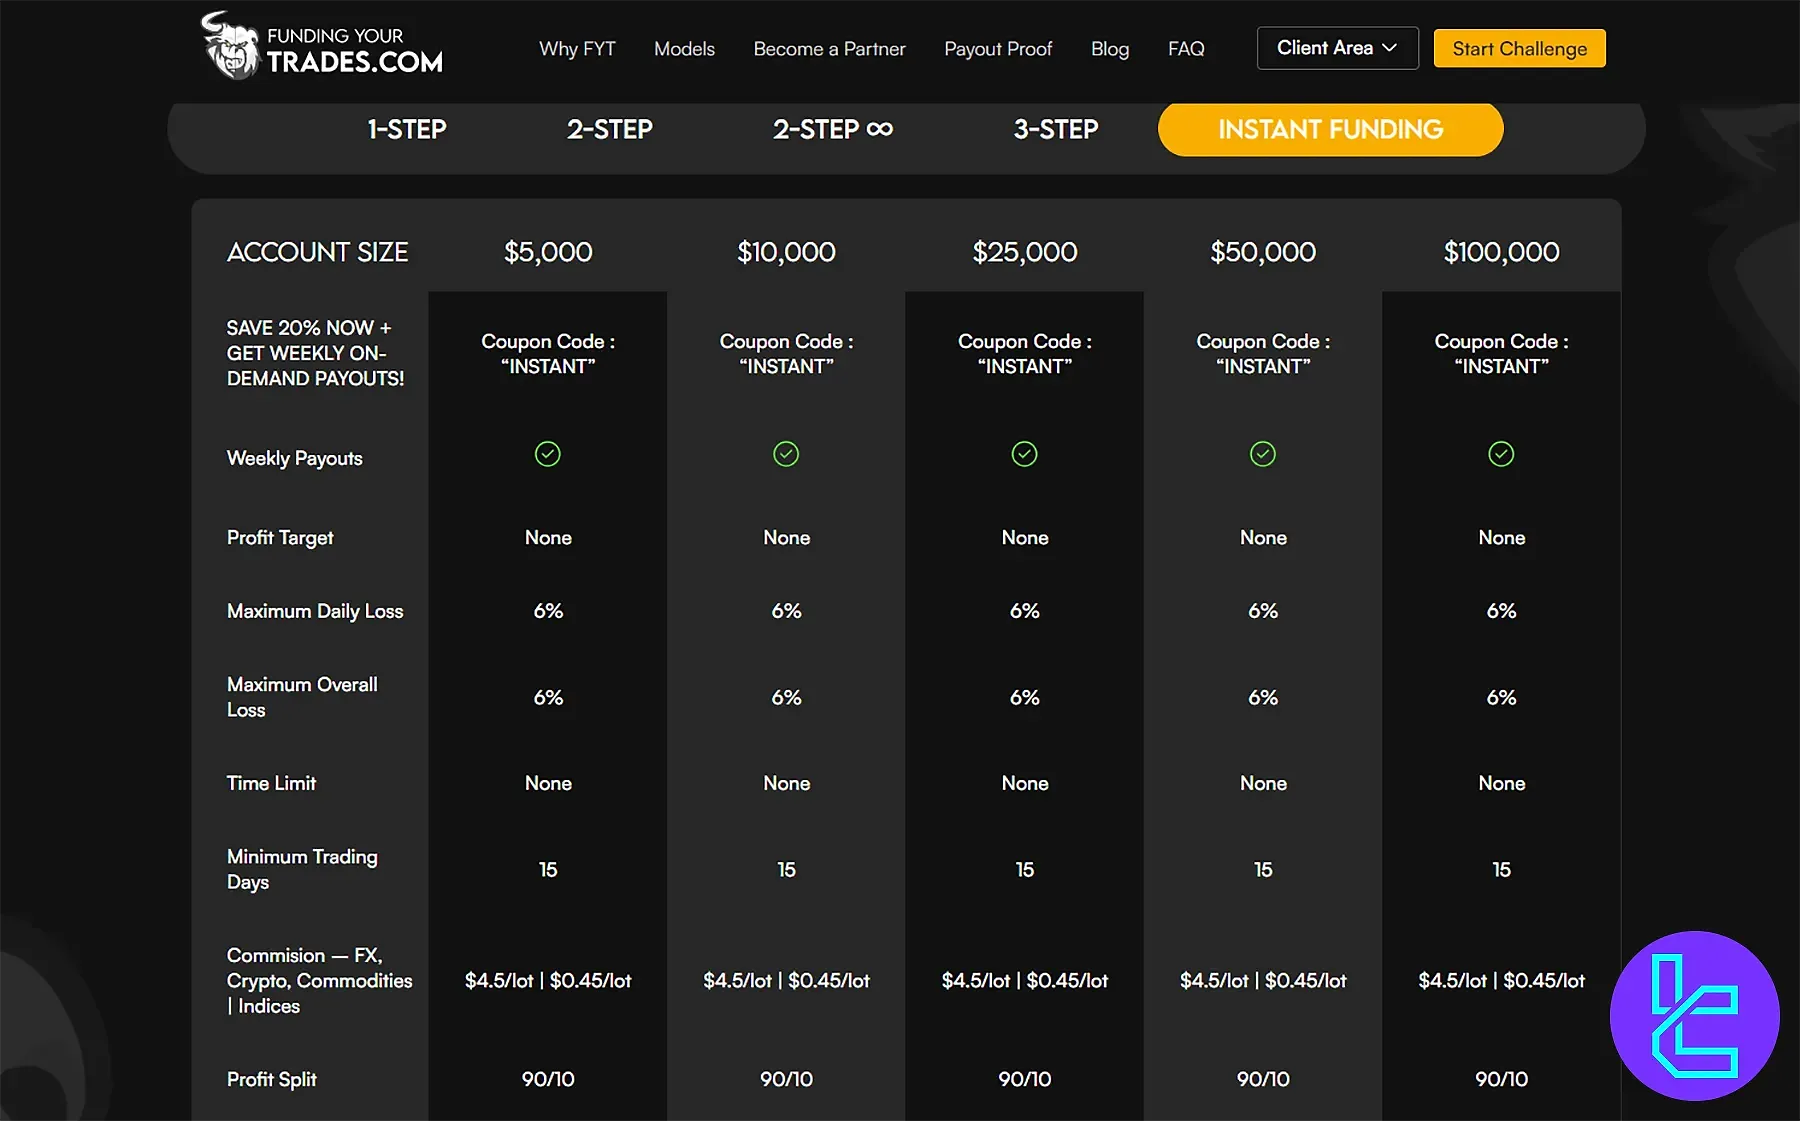Click Maximum Daily Loss 6% in $10,000 column
The width and height of the screenshot is (1800, 1121).
(x=786, y=611)
